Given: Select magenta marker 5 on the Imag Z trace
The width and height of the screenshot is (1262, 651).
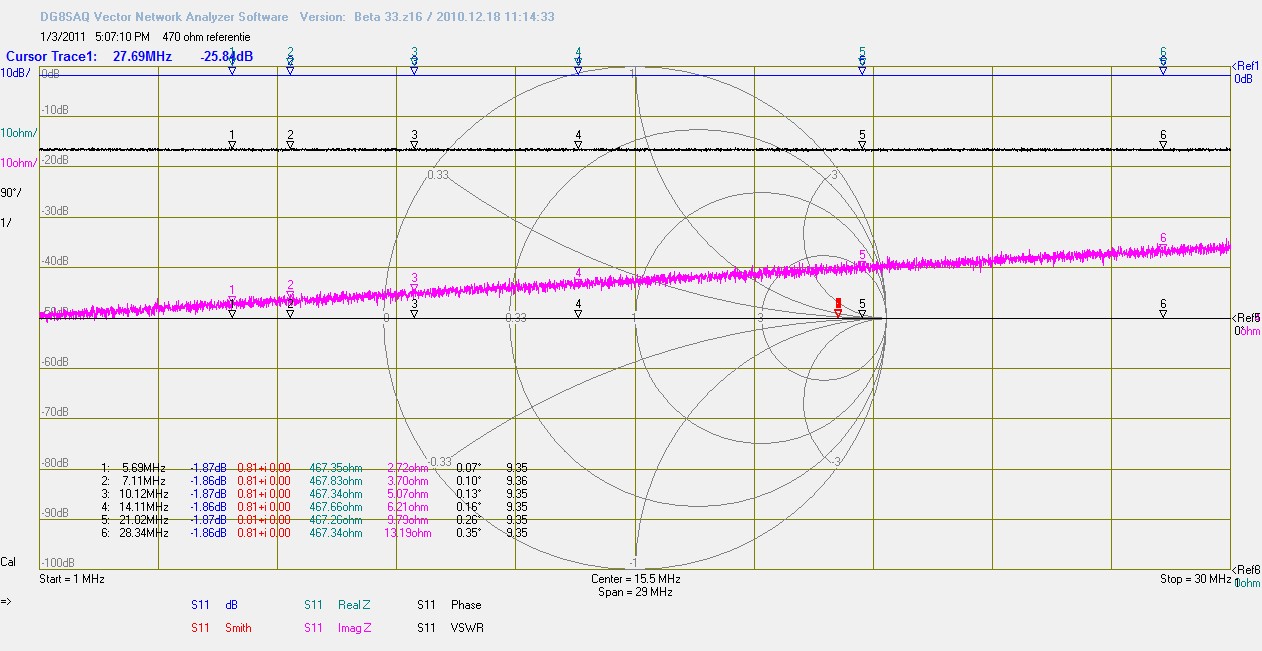Looking at the screenshot, I should pyautogui.click(x=862, y=260).
